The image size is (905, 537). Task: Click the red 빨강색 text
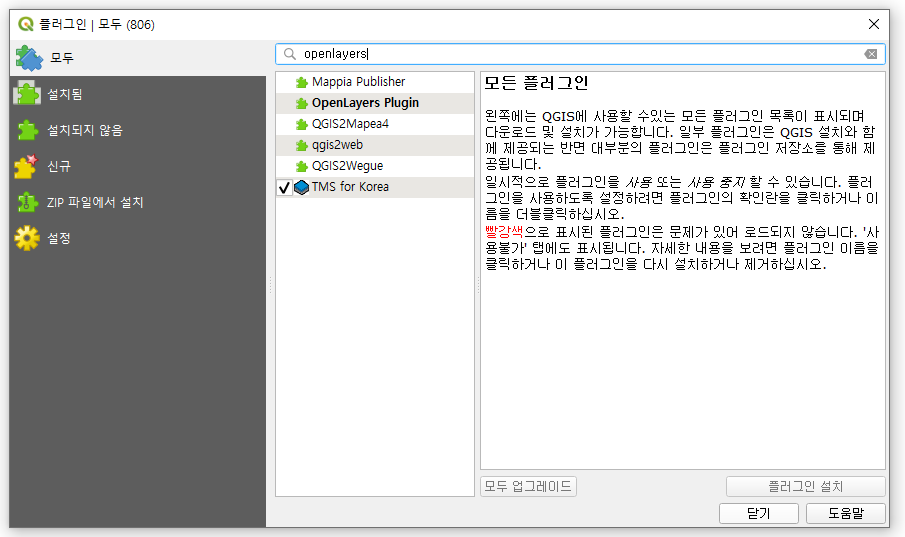504,232
